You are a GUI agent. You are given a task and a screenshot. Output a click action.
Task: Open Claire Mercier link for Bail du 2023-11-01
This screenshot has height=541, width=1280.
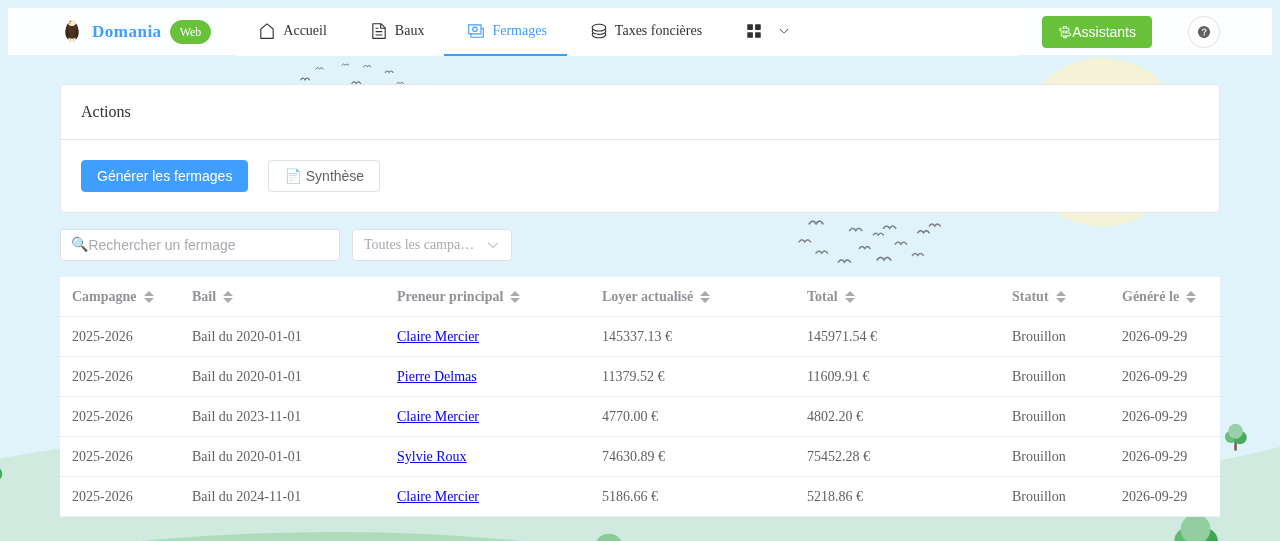click(x=438, y=417)
